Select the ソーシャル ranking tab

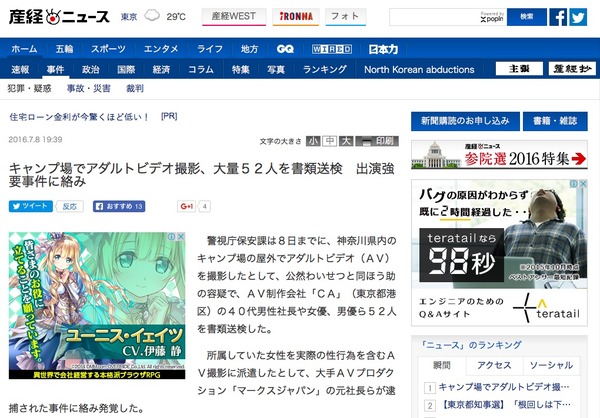click(x=551, y=365)
